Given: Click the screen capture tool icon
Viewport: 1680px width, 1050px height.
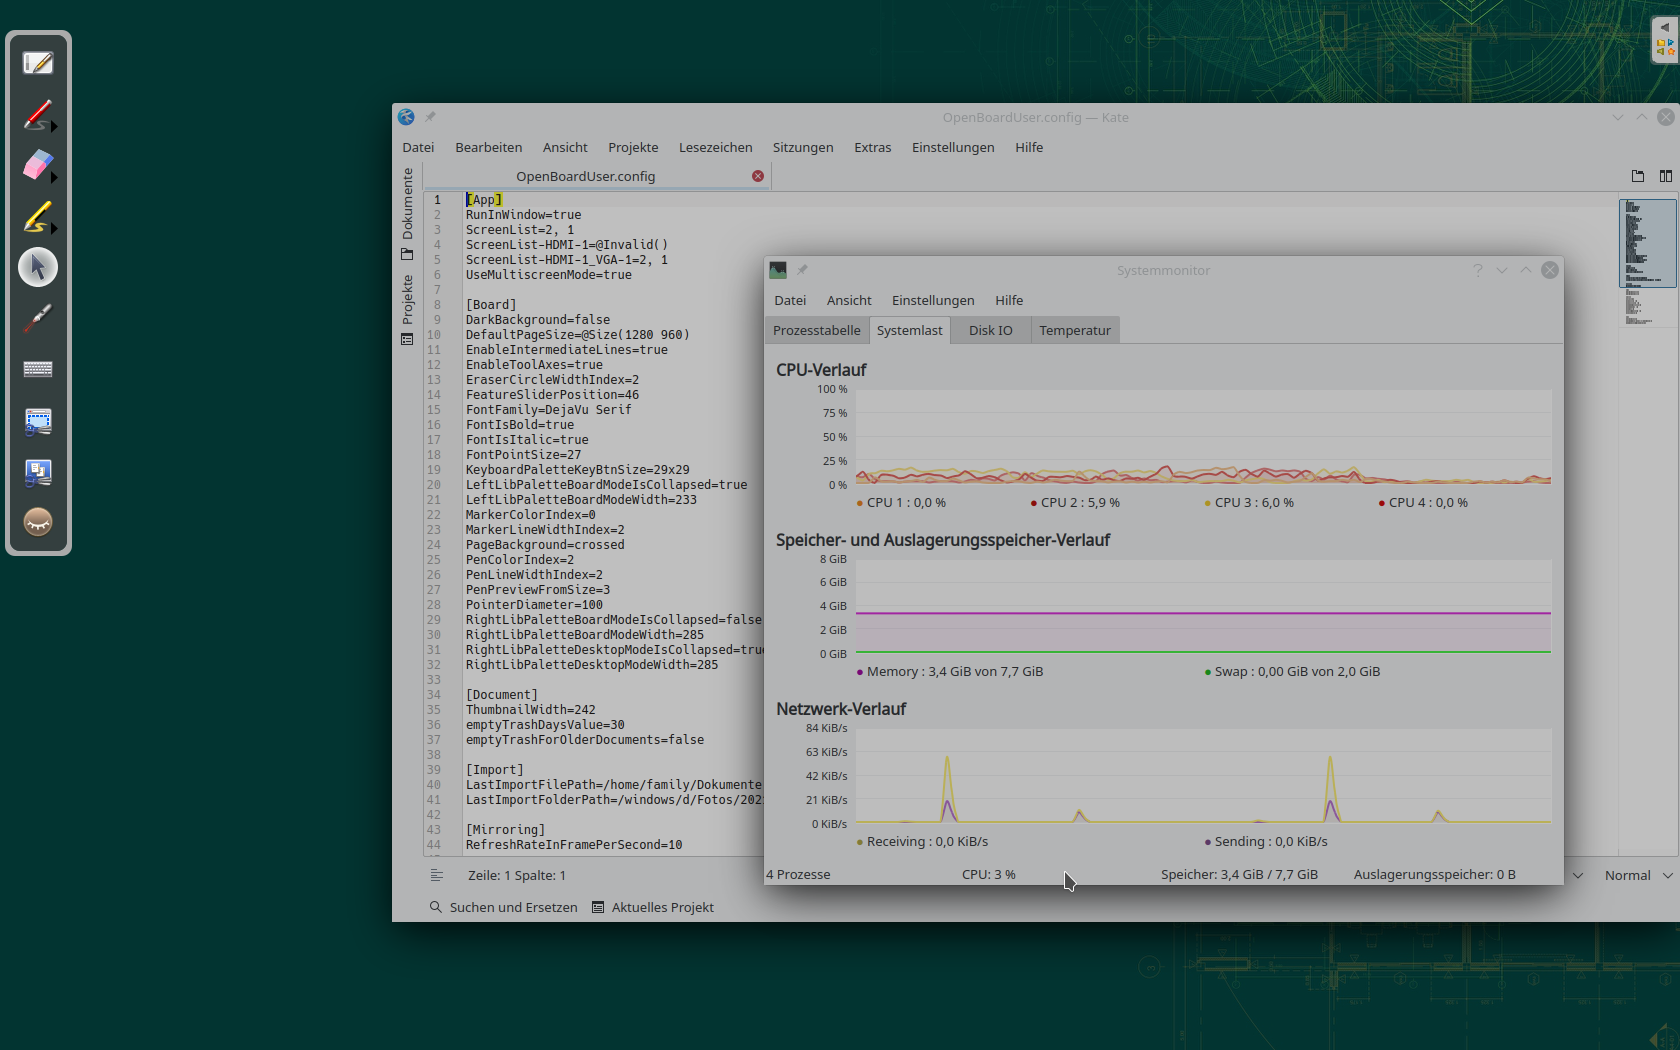Looking at the screenshot, I should click(38, 421).
